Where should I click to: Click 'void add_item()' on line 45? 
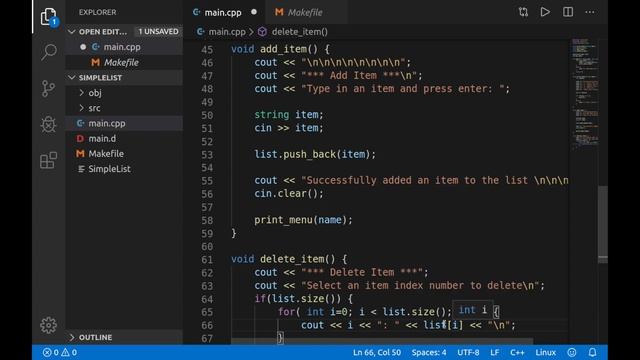coord(274,49)
